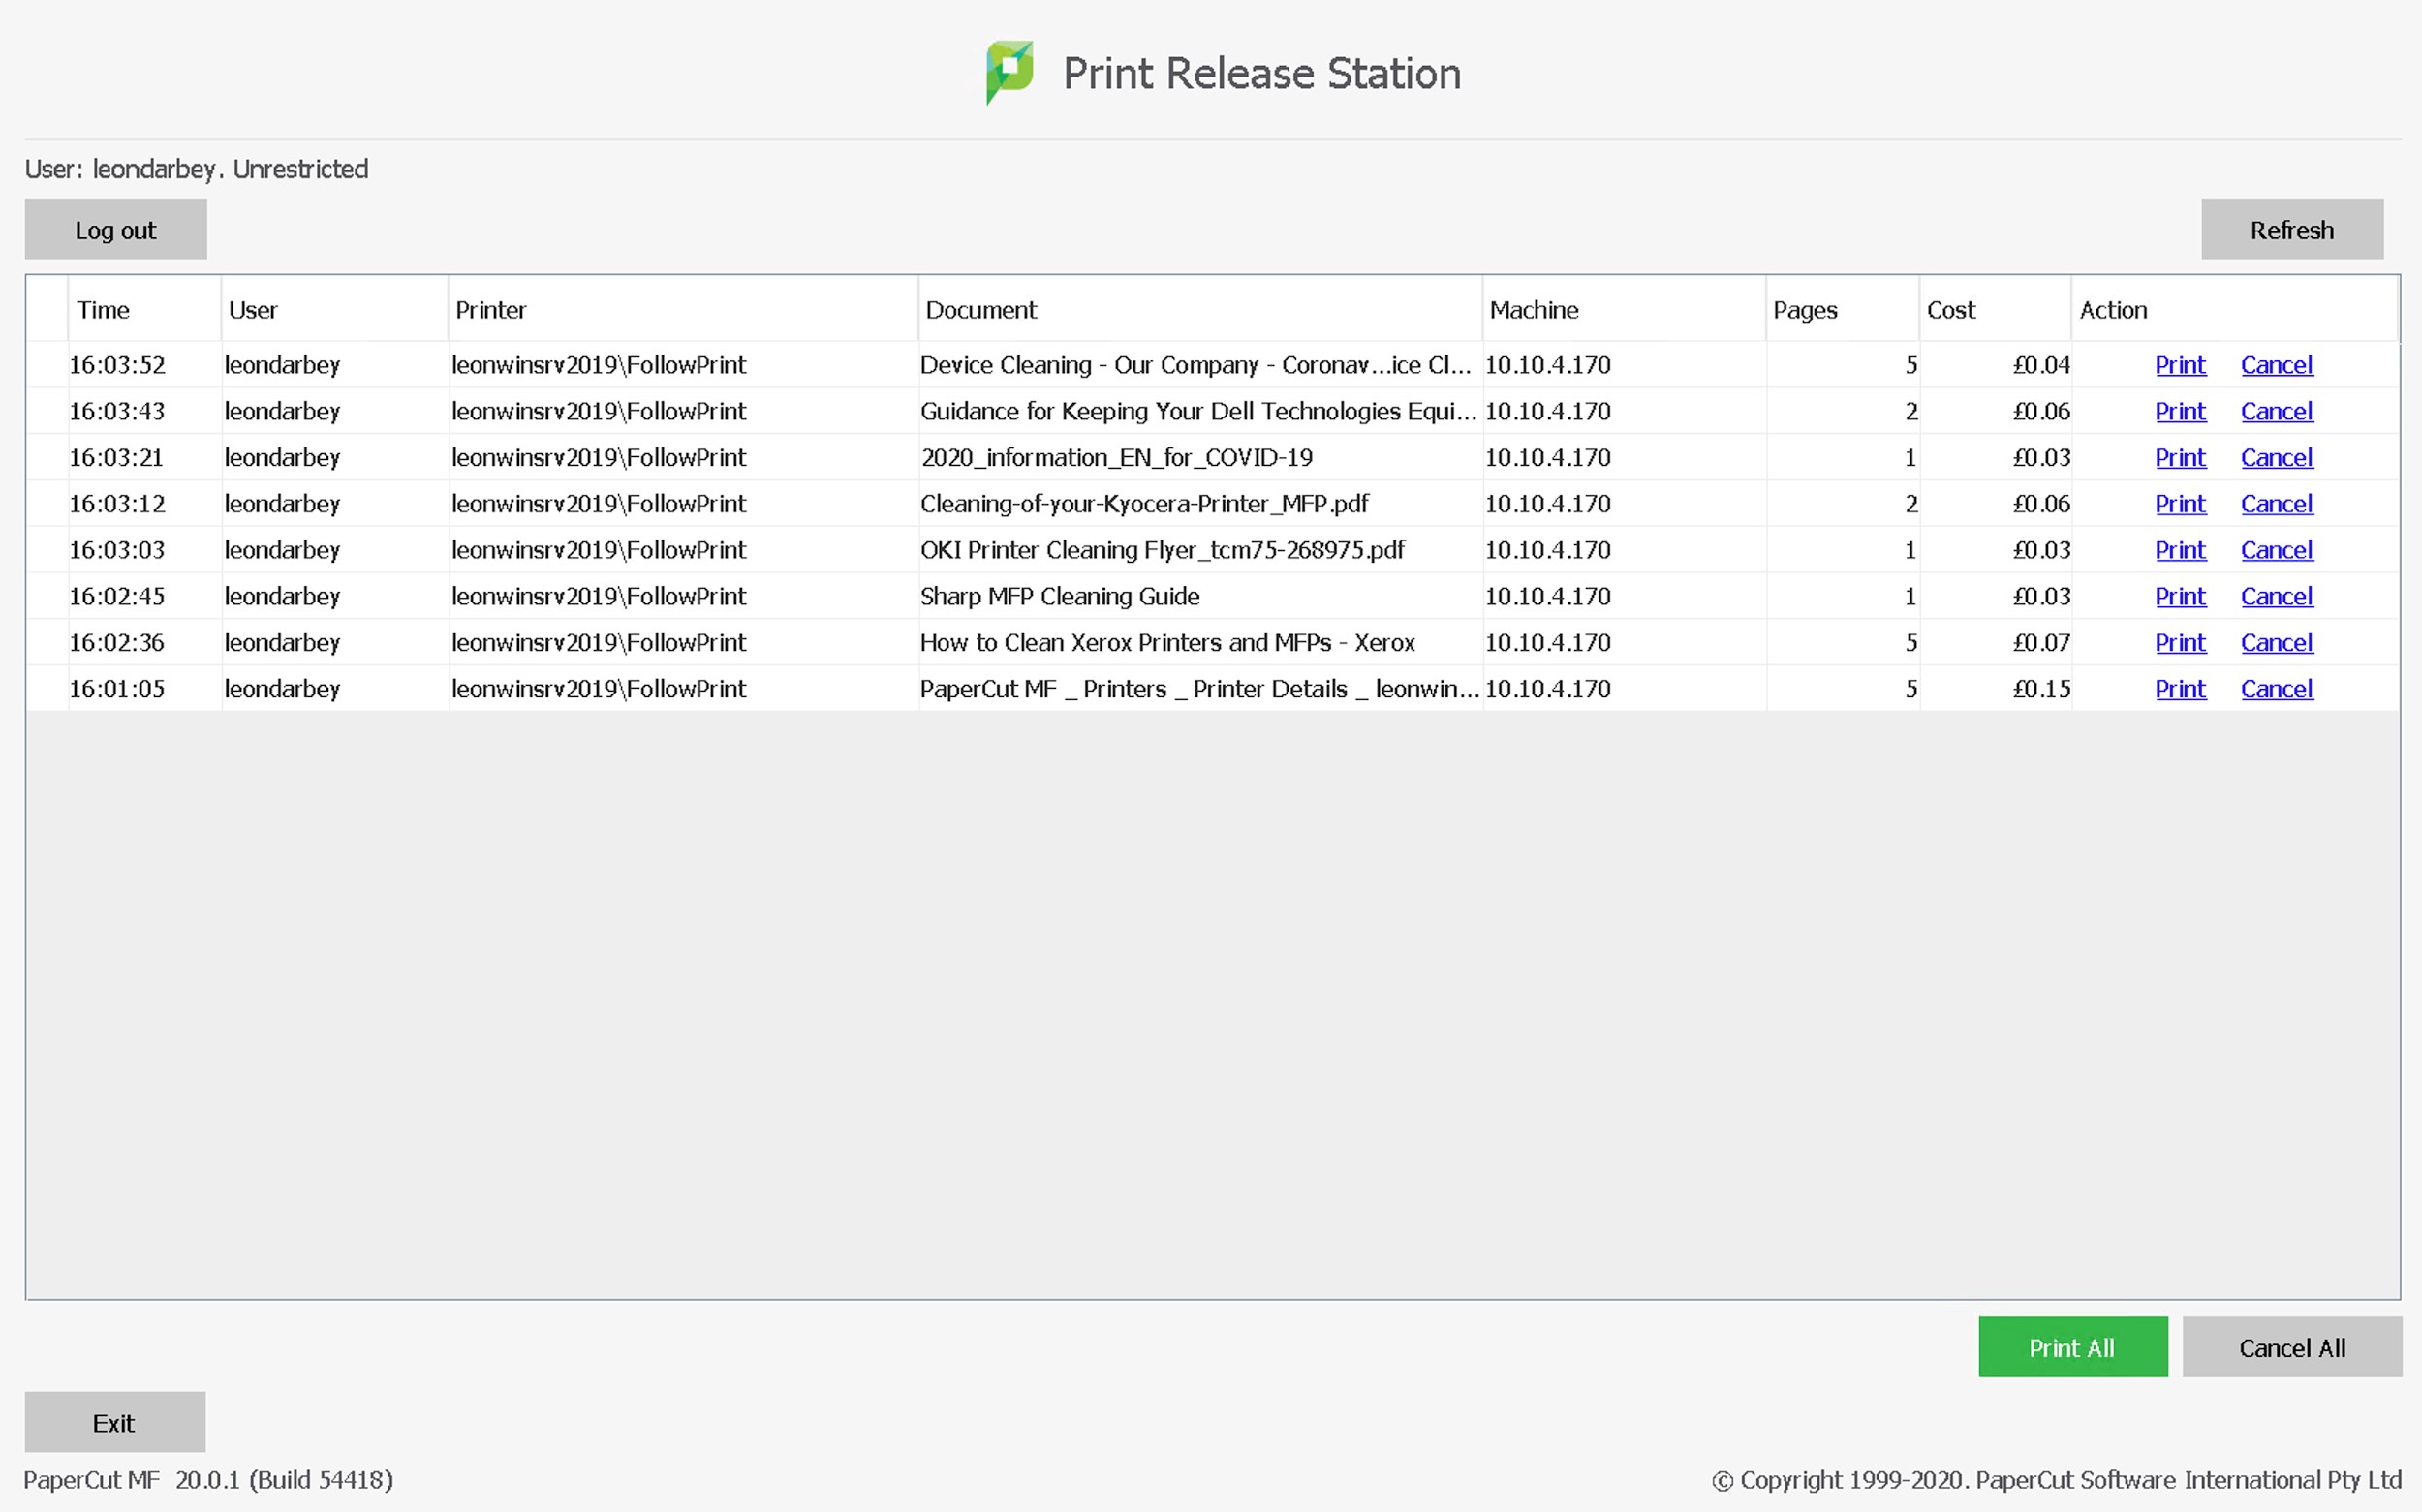Cancel the 2020_information_EN_for_COVID-19 job
This screenshot has height=1512, width=2422.
click(2276, 457)
